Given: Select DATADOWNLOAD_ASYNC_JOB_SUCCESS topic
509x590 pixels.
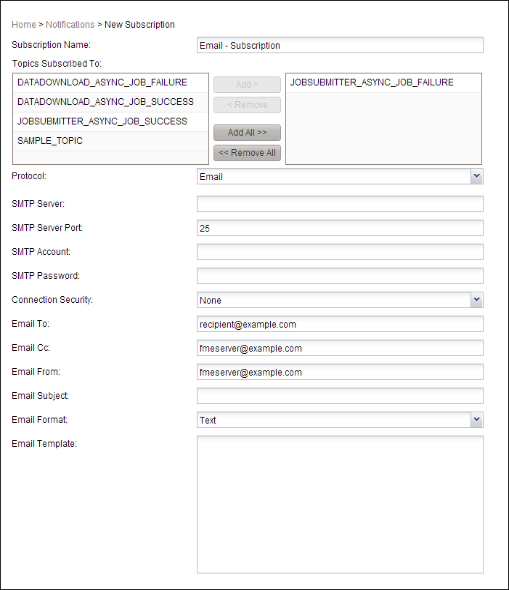Looking at the screenshot, I should (110, 102).
